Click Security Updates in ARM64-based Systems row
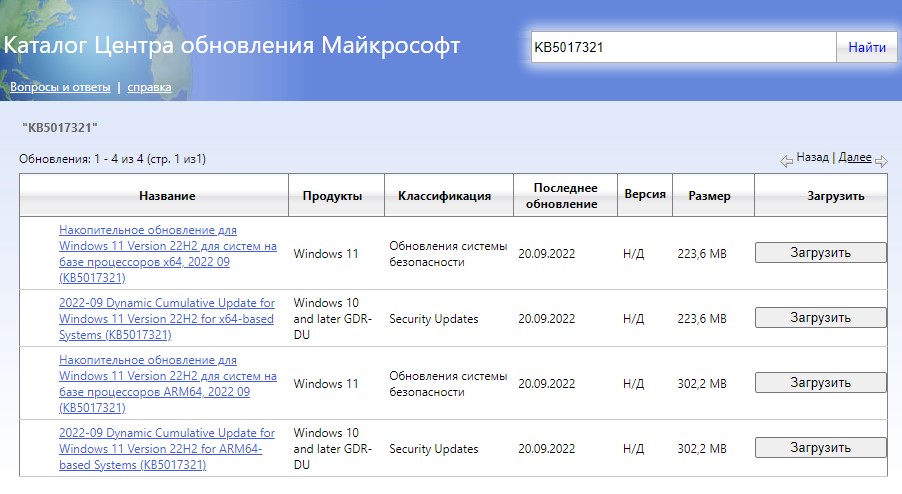The width and height of the screenshot is (902, 494). (x=434, y=449)
